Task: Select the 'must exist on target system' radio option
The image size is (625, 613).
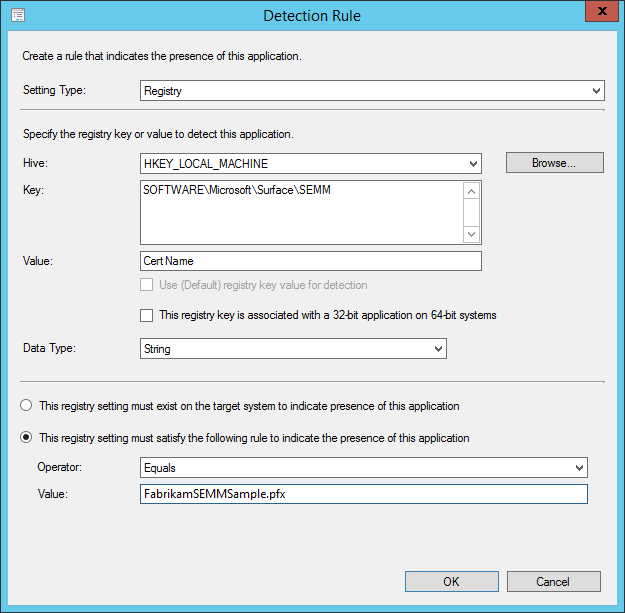Action: point(25,406)
